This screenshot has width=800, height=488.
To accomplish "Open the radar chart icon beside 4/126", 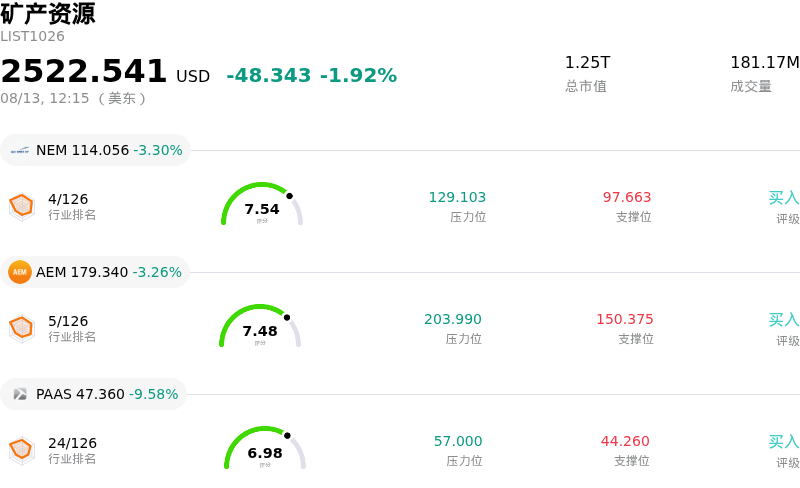I will [22, 207].
